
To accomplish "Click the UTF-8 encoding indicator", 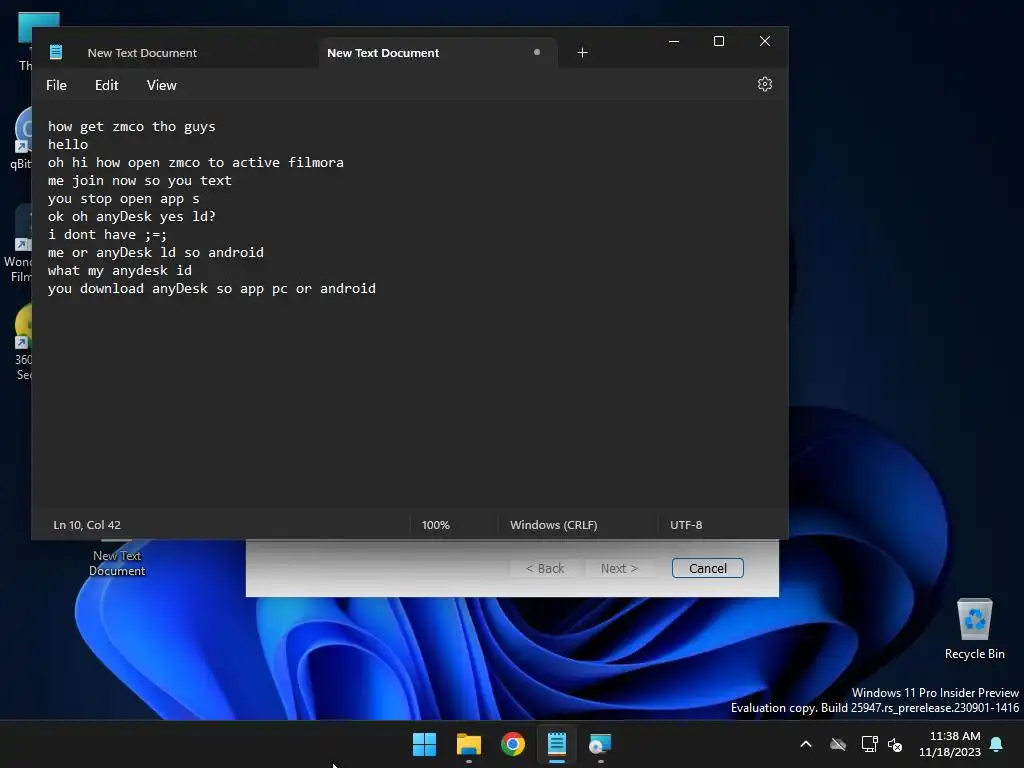I will pyautogui.click(x=686, y=525).
